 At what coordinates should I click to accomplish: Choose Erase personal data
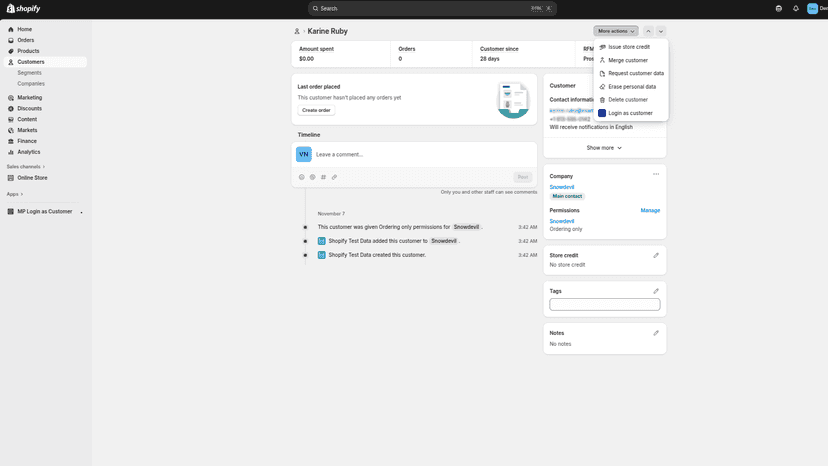(631, 87)
